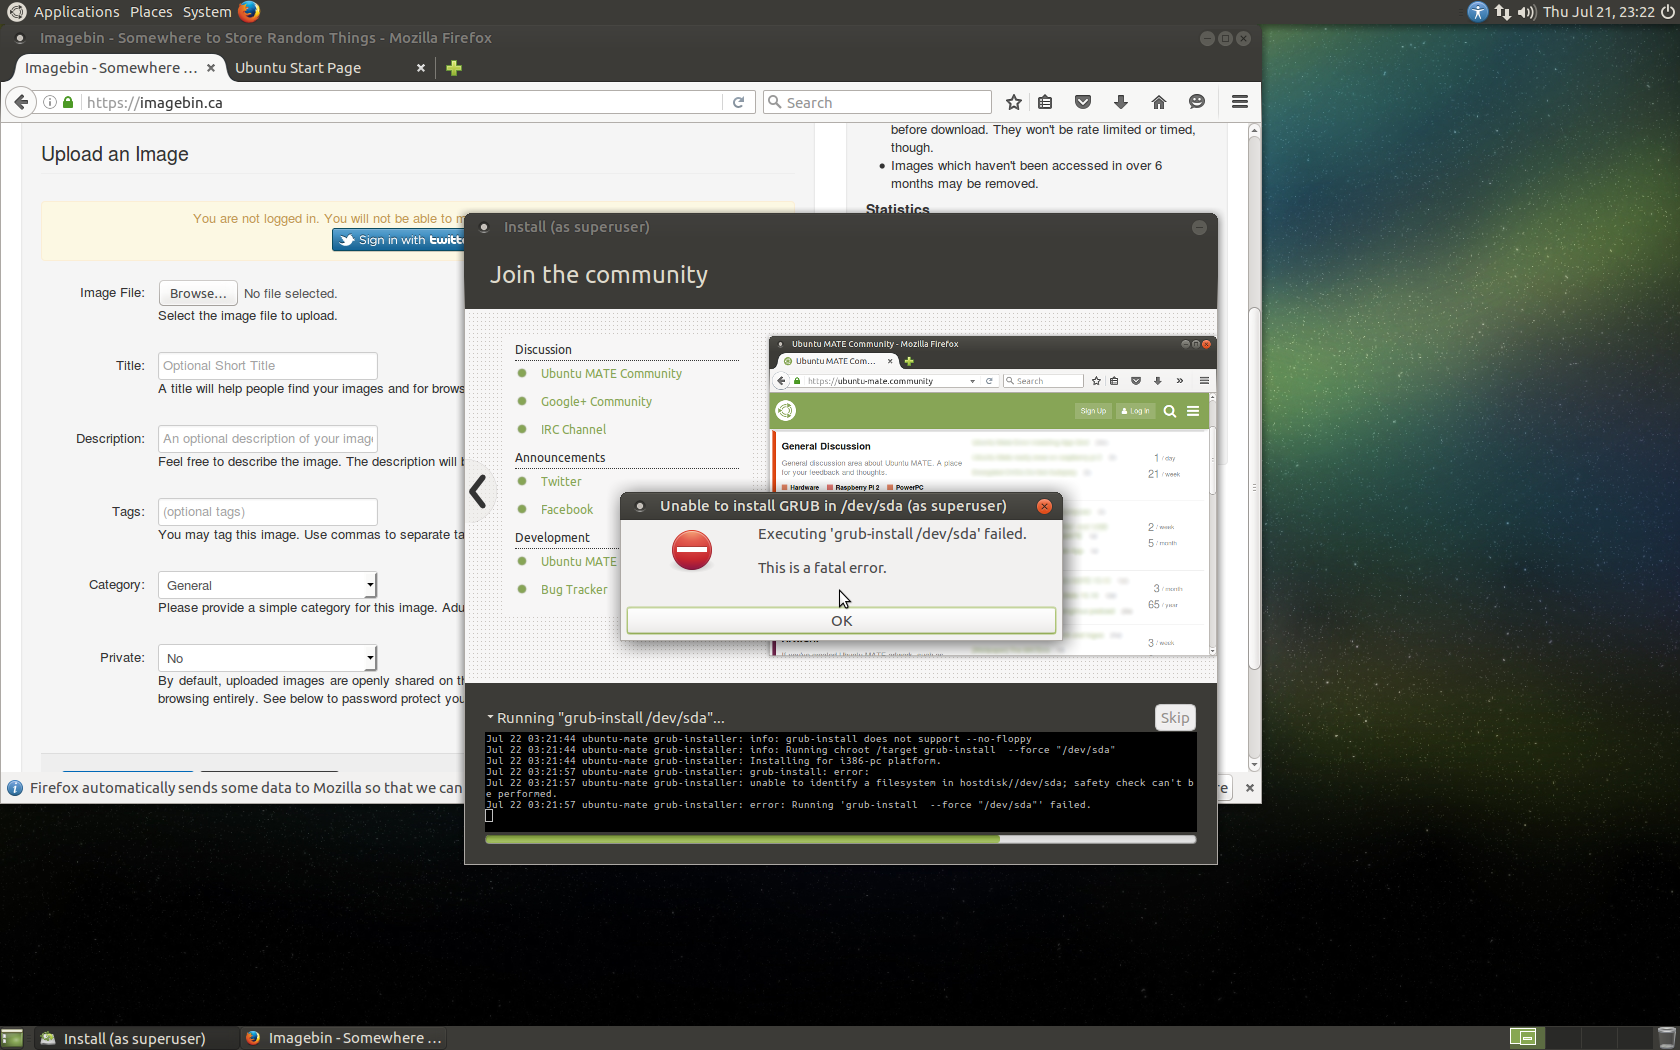Open the volume control indicator
Image resolution: width=1680 pixels, height=1050 pixels.
coord(1526,12)
